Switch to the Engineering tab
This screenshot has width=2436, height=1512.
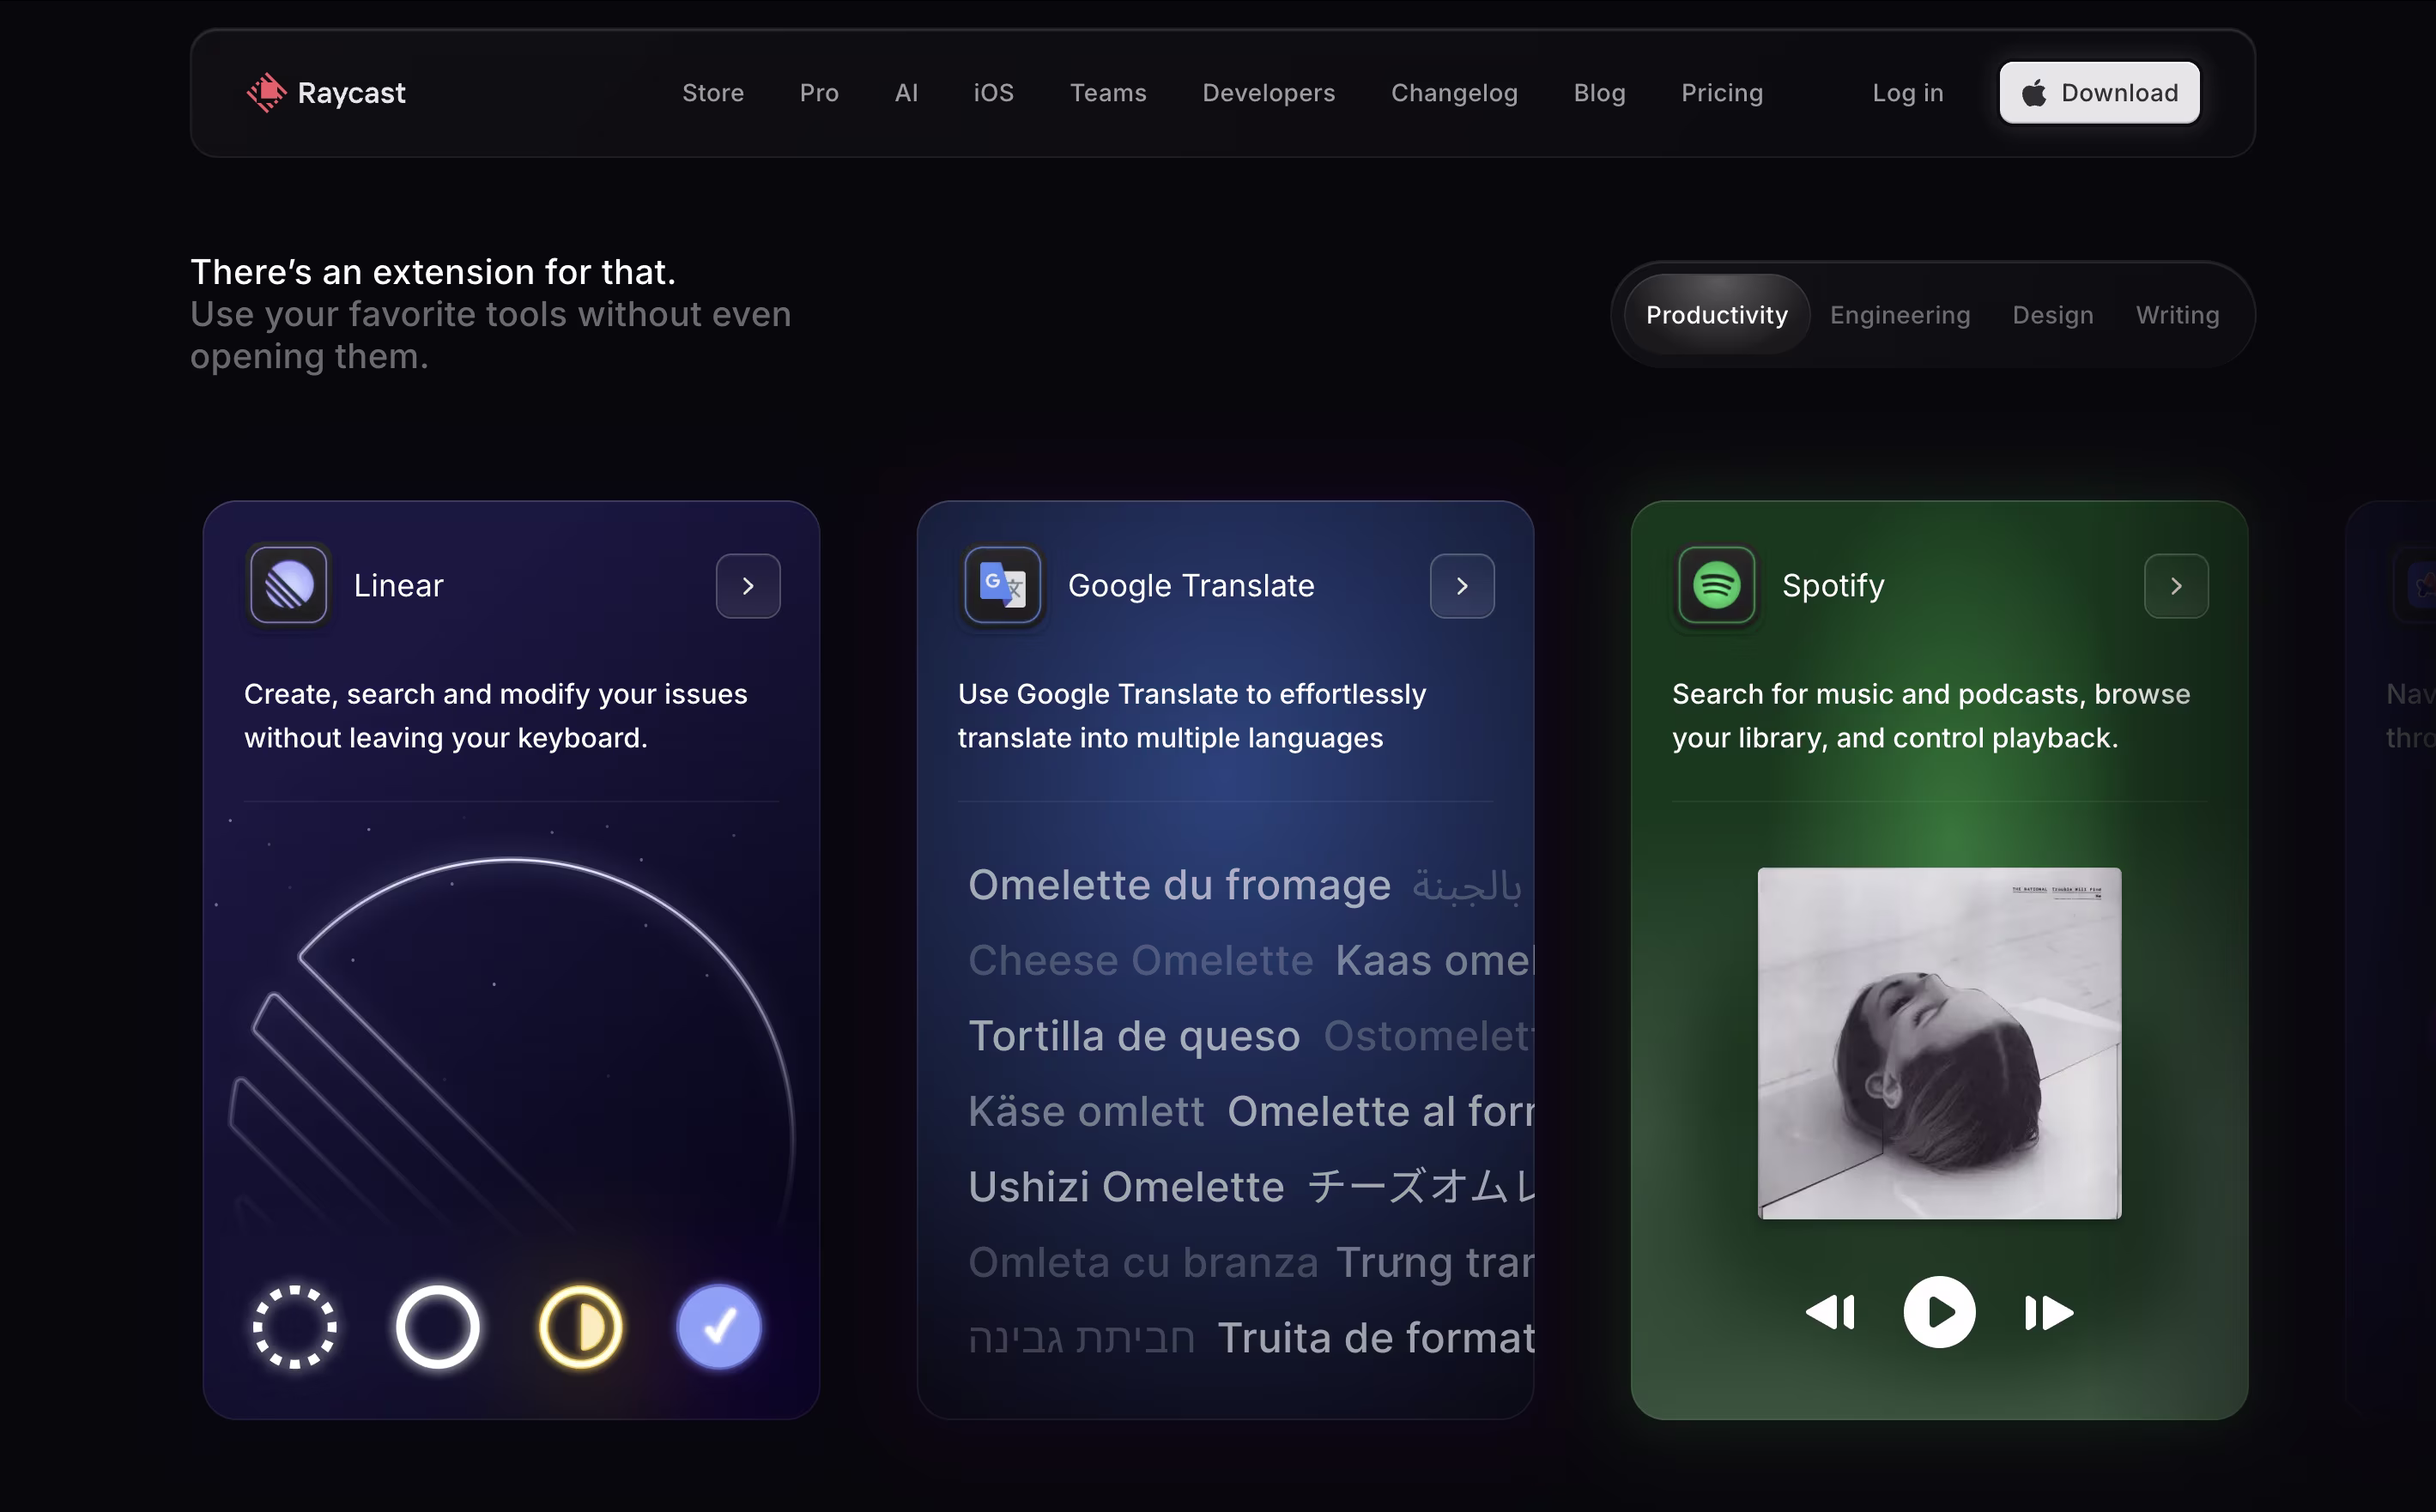1900,315
